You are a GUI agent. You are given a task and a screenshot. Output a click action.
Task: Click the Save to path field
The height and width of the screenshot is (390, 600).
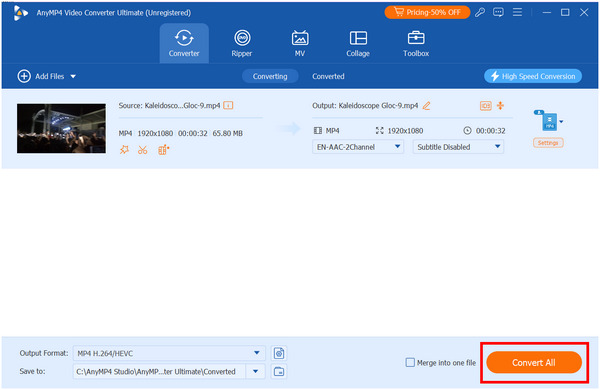pyautogui.click(x=159, y=372)
